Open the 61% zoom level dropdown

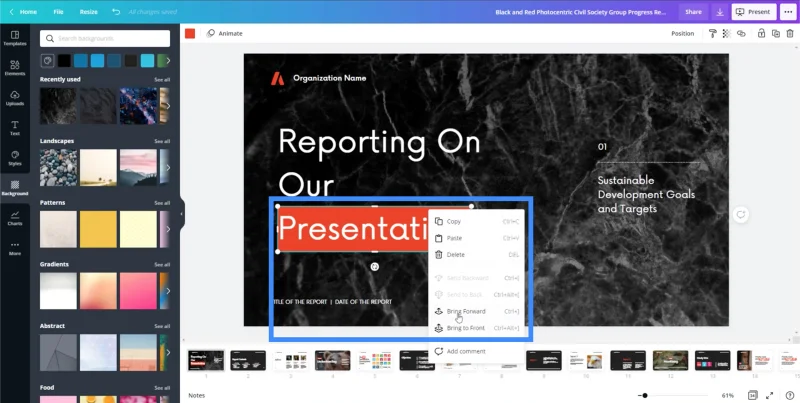coord(728,395)
